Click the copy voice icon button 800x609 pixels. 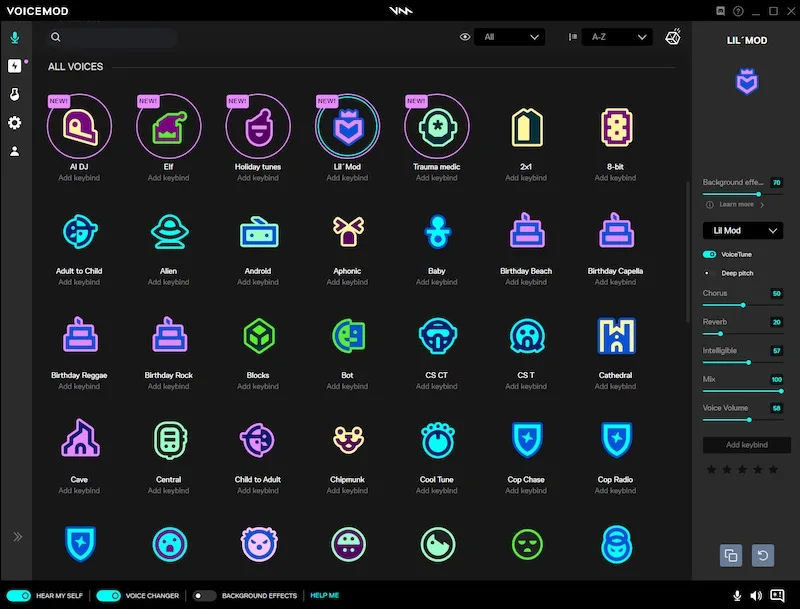point(731,555)
